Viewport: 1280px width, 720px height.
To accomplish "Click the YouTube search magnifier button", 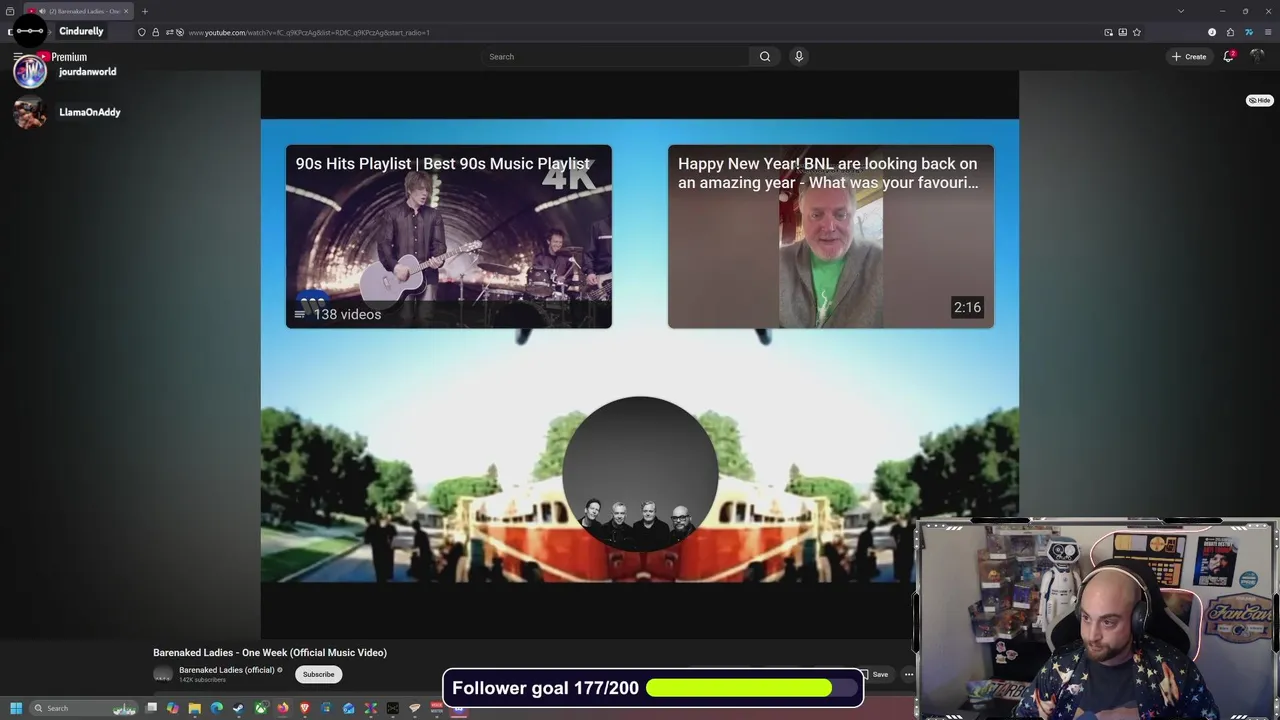I will 765,56.
